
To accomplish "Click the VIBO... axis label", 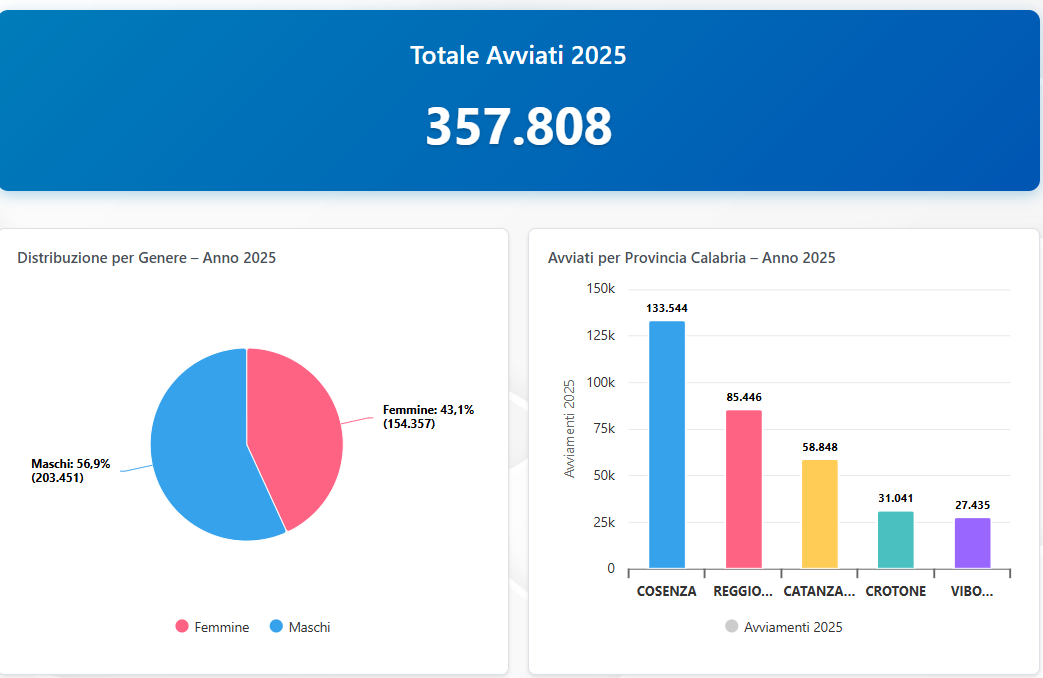I will point(972,591).
